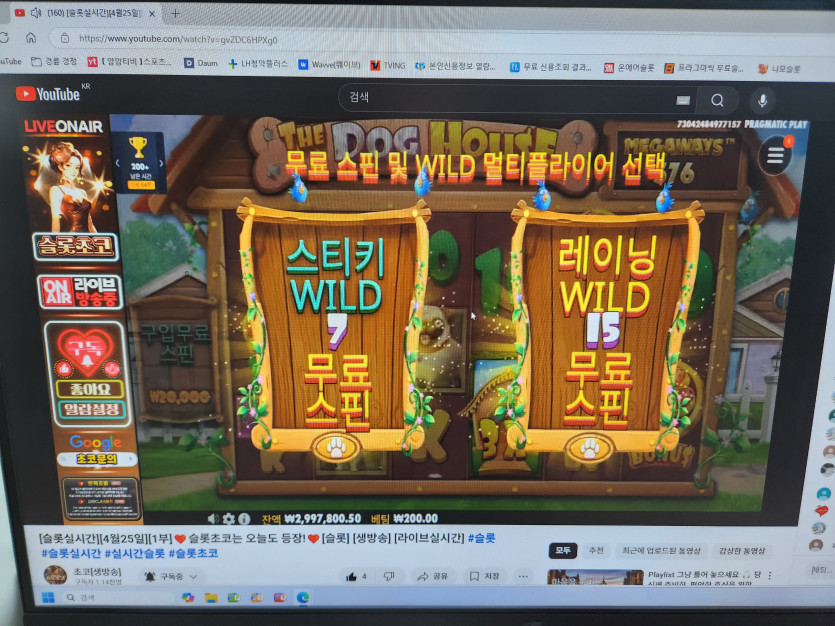Viewport: 835px width, 626px height.
Task: Click the 공유 share button
Action: (432, 576)
